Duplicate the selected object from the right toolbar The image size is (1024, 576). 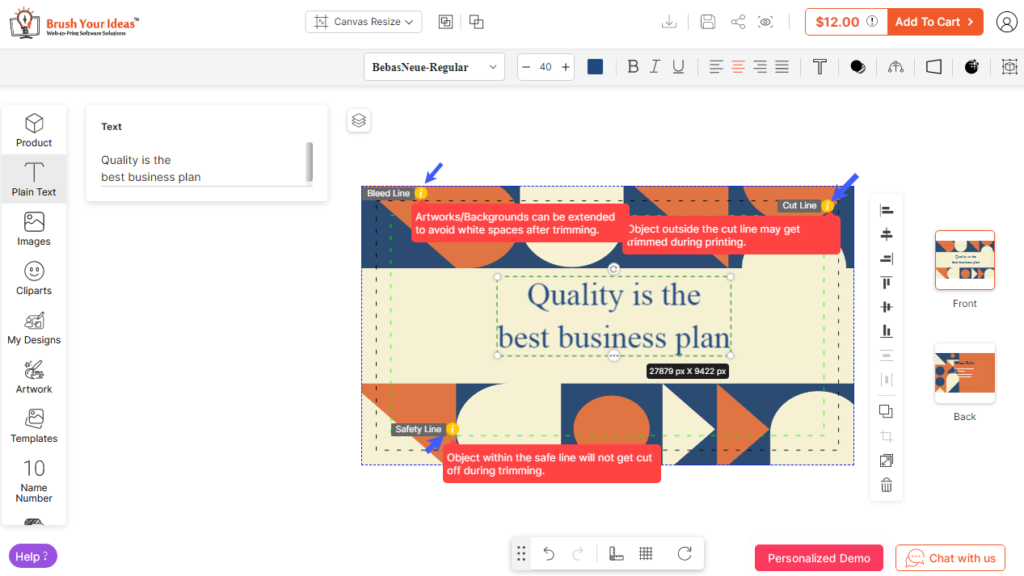[x=886, y=410]
